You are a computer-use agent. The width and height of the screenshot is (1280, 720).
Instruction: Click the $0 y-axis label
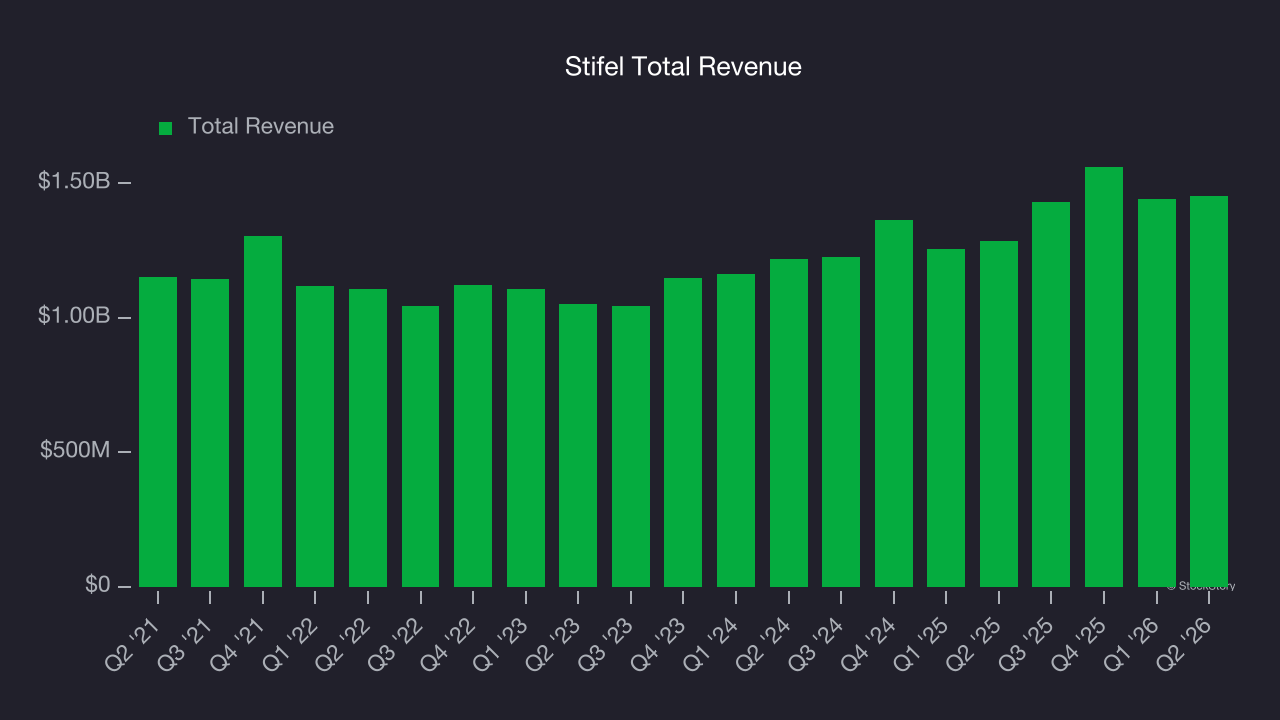click(x=97, y=584)
